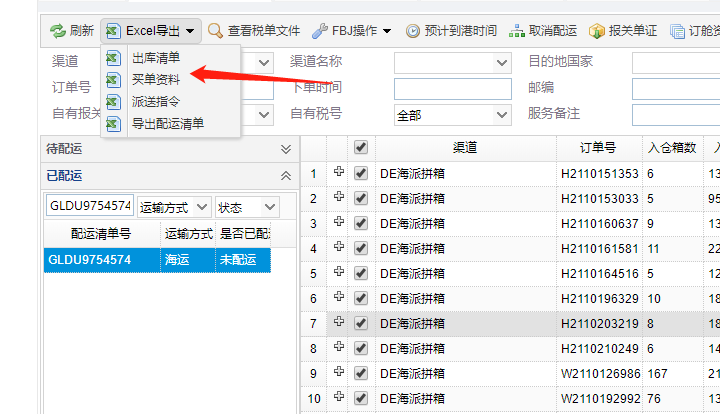Expand row 6 plus icon
Viewport: 720px width, 414px height.
tap(339, 297)
